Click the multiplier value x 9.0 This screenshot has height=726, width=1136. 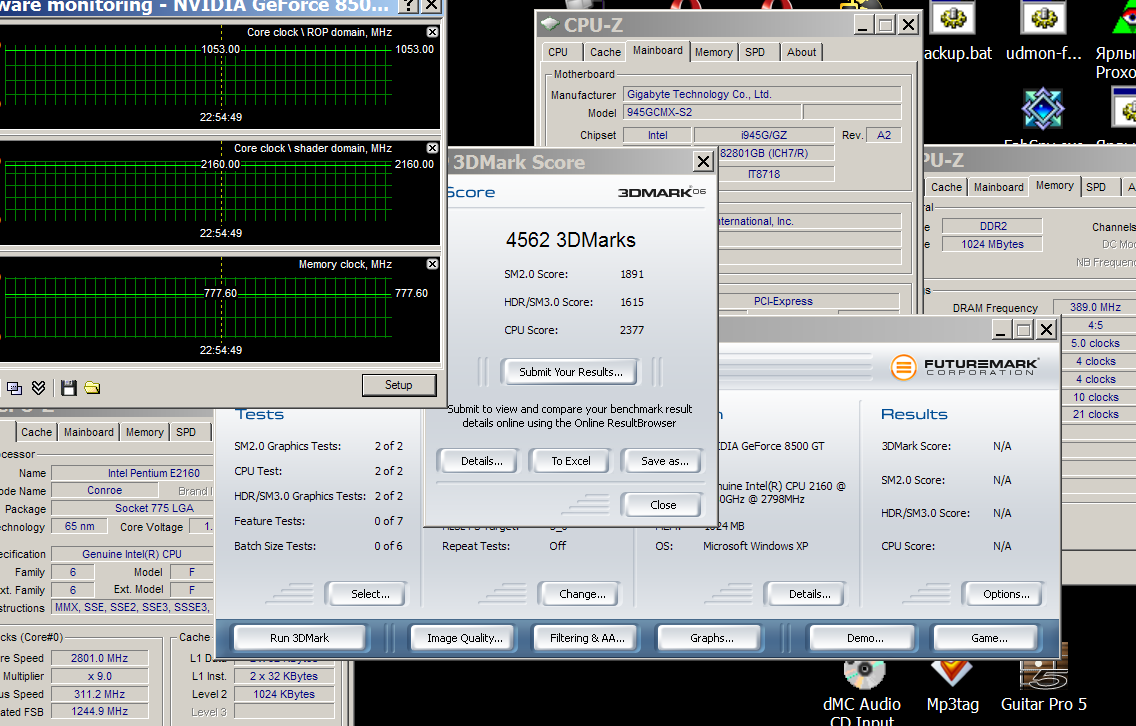pyautogui.click(x=99, y=676)
